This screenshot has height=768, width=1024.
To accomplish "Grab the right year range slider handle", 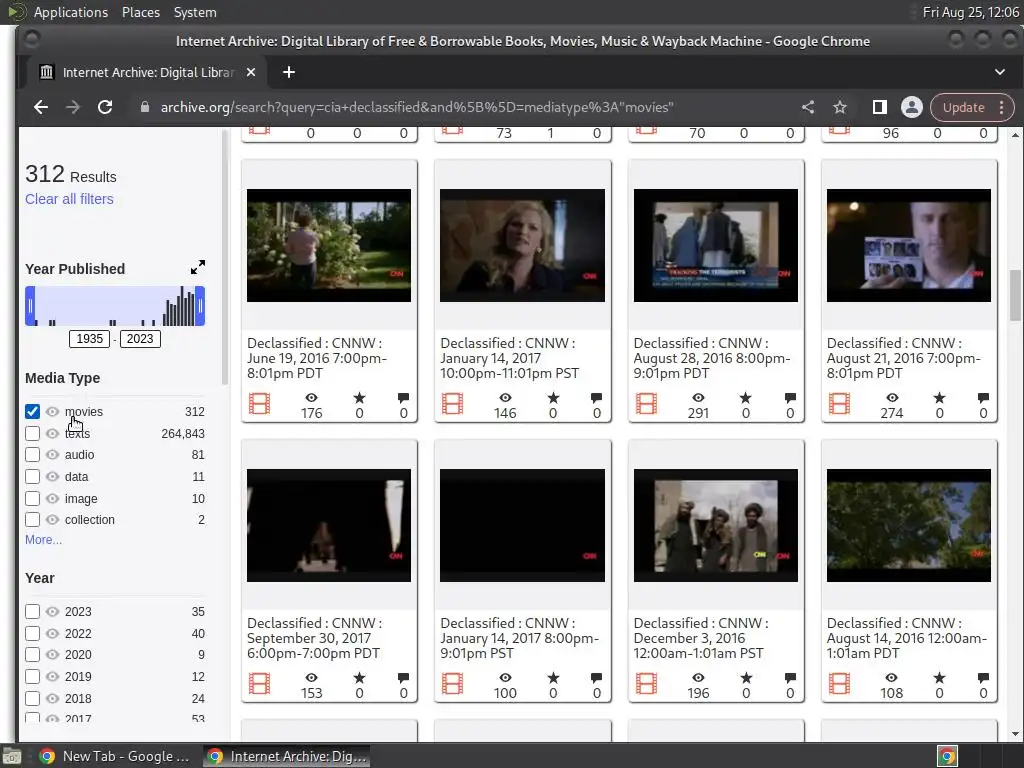I will (200, 306).
